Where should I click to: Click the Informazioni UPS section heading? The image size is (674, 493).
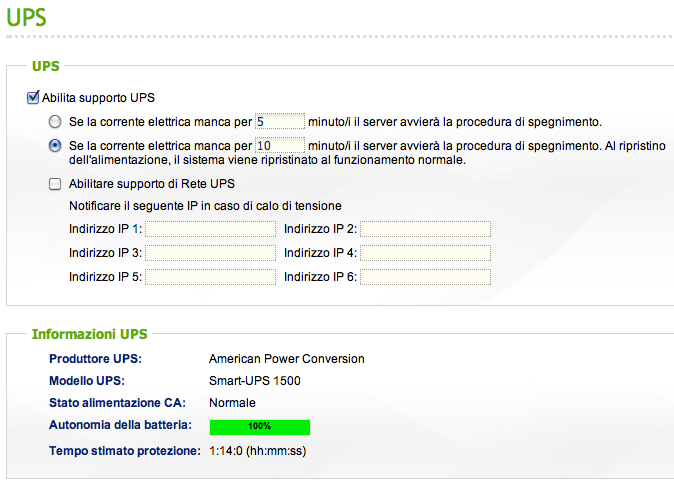coord(90,334)
